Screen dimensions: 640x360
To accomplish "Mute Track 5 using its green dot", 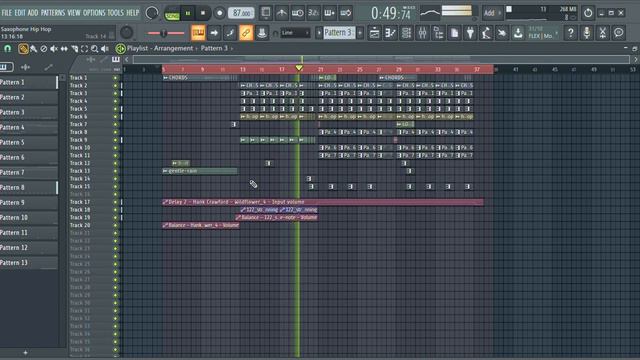I will point(116,109).
